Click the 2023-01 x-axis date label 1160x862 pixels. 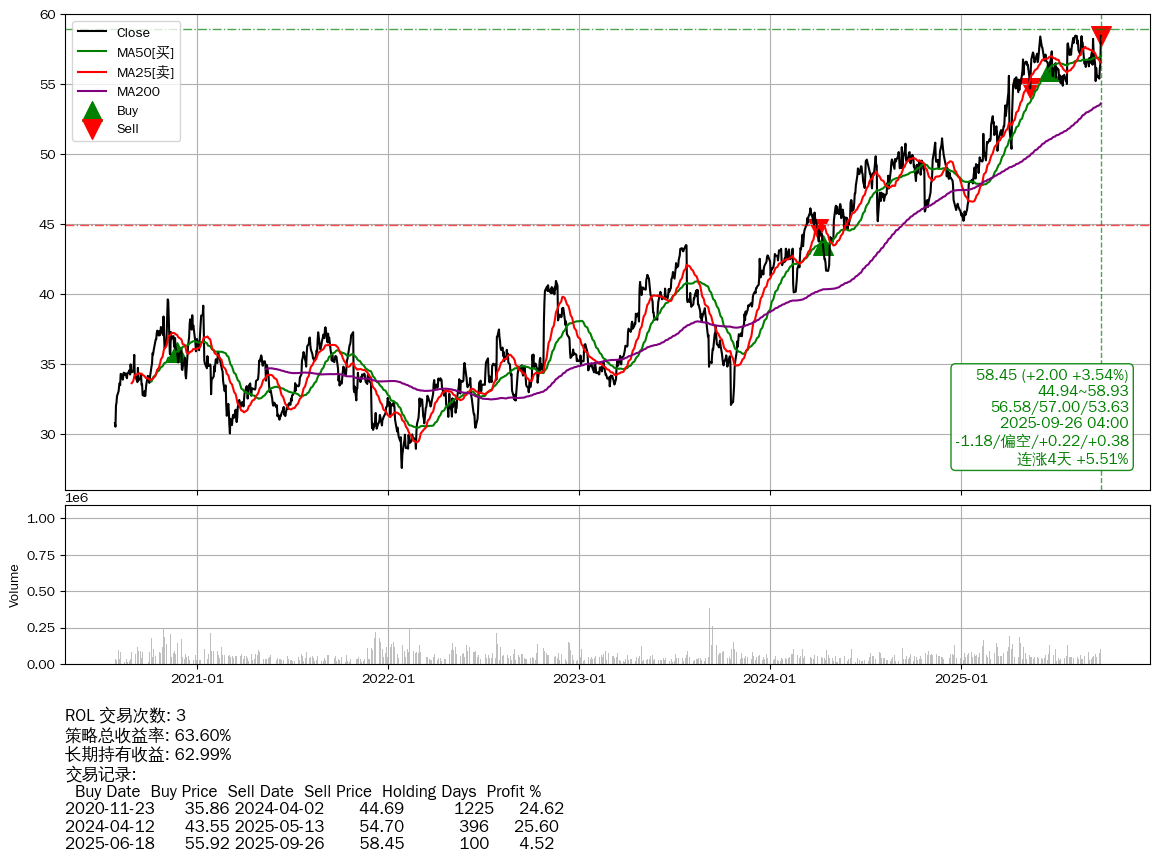[x=579, y=679]
